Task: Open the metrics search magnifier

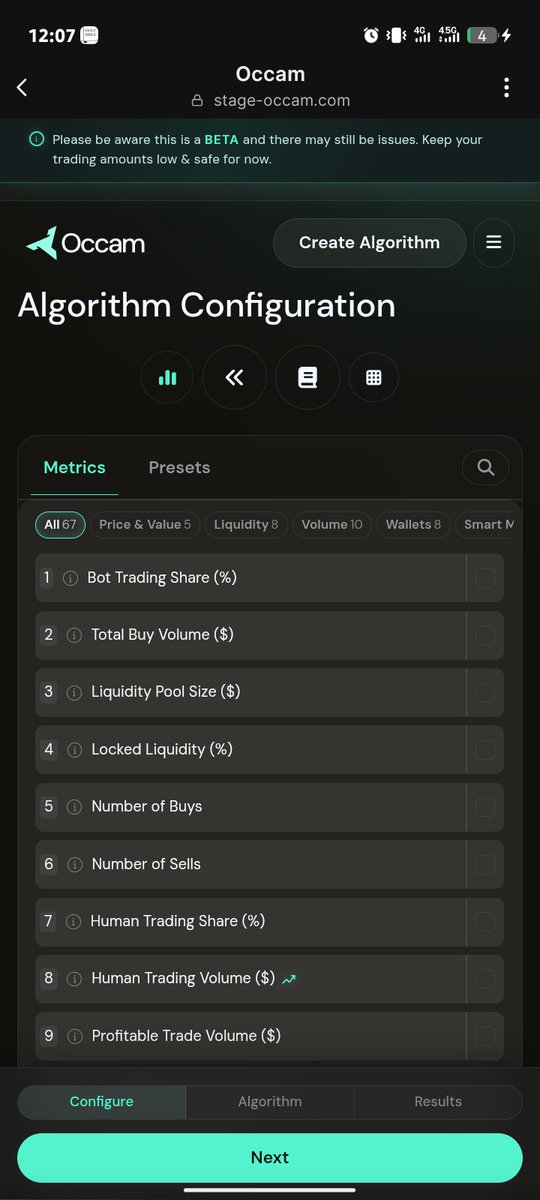Action: (x=485, y=467)
